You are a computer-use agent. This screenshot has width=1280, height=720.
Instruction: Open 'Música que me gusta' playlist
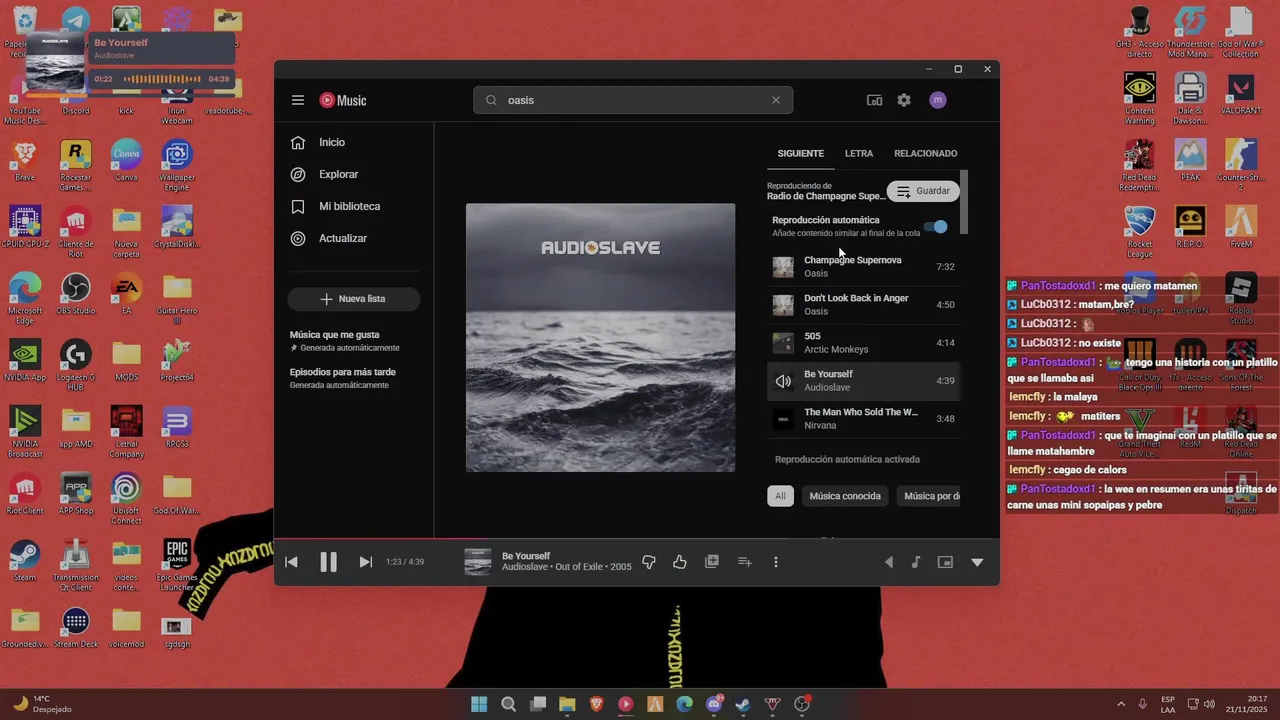pyautogui.click(x=345, y=341)
